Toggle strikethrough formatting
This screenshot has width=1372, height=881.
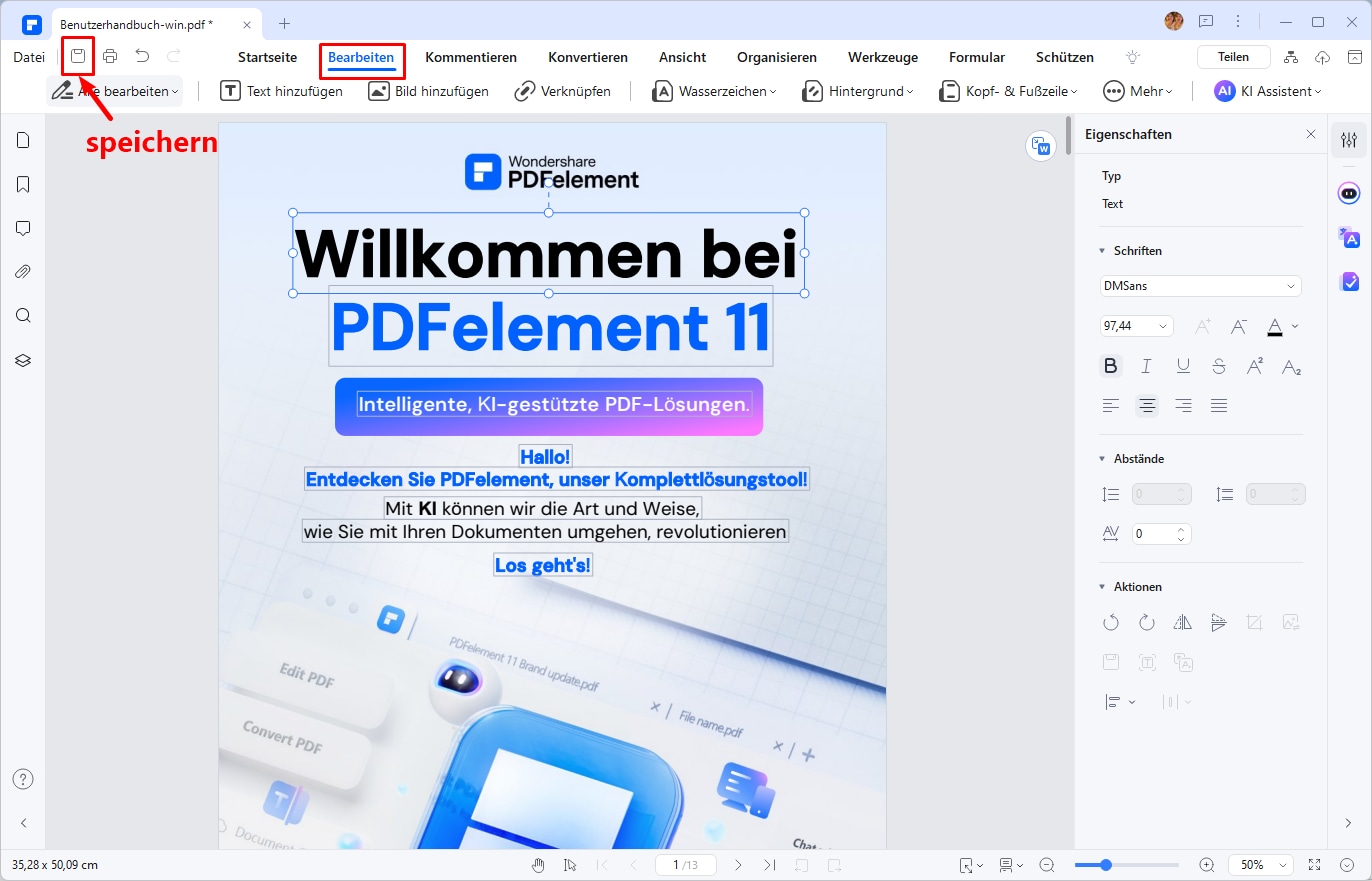(1219, 366)
